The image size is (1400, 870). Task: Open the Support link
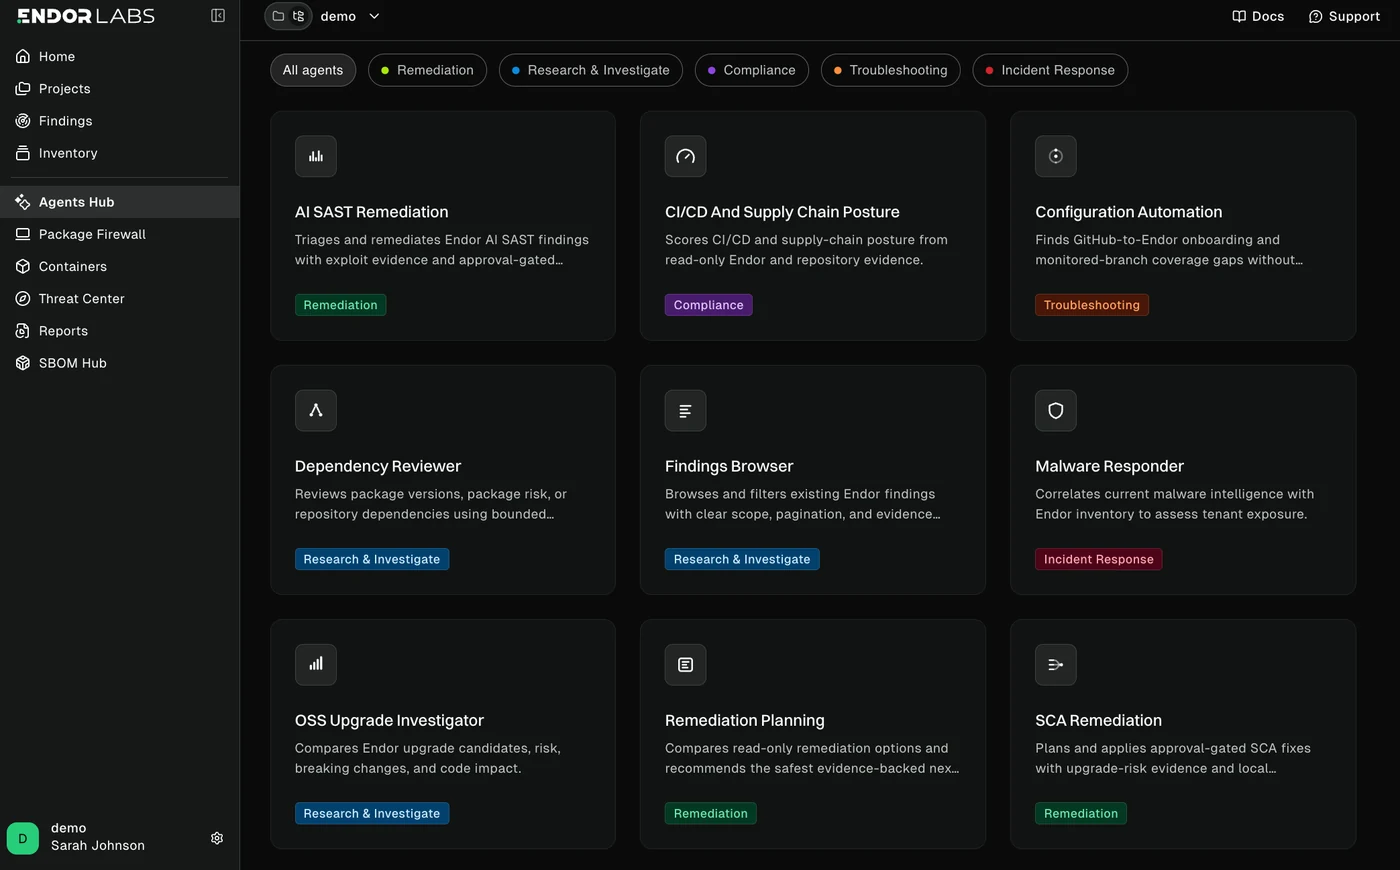[x=1344, y=16]
